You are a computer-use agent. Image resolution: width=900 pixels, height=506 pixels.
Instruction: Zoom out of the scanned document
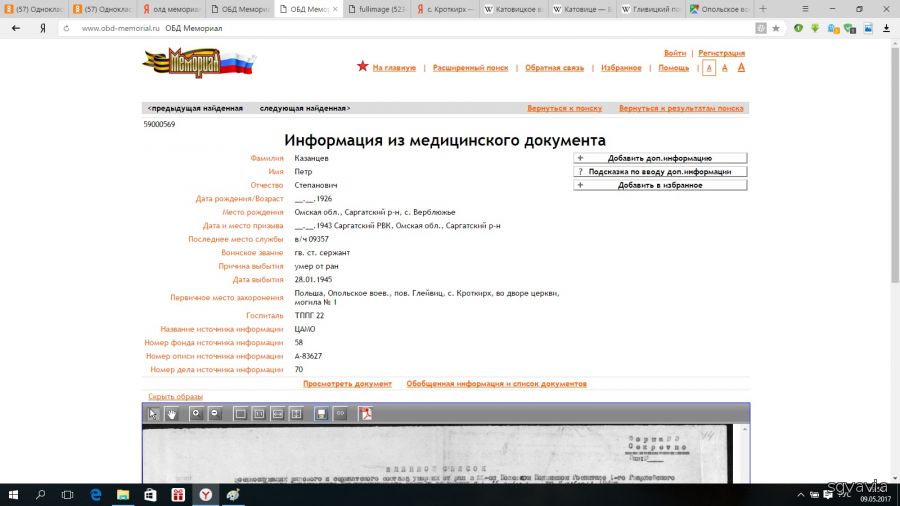214,413
